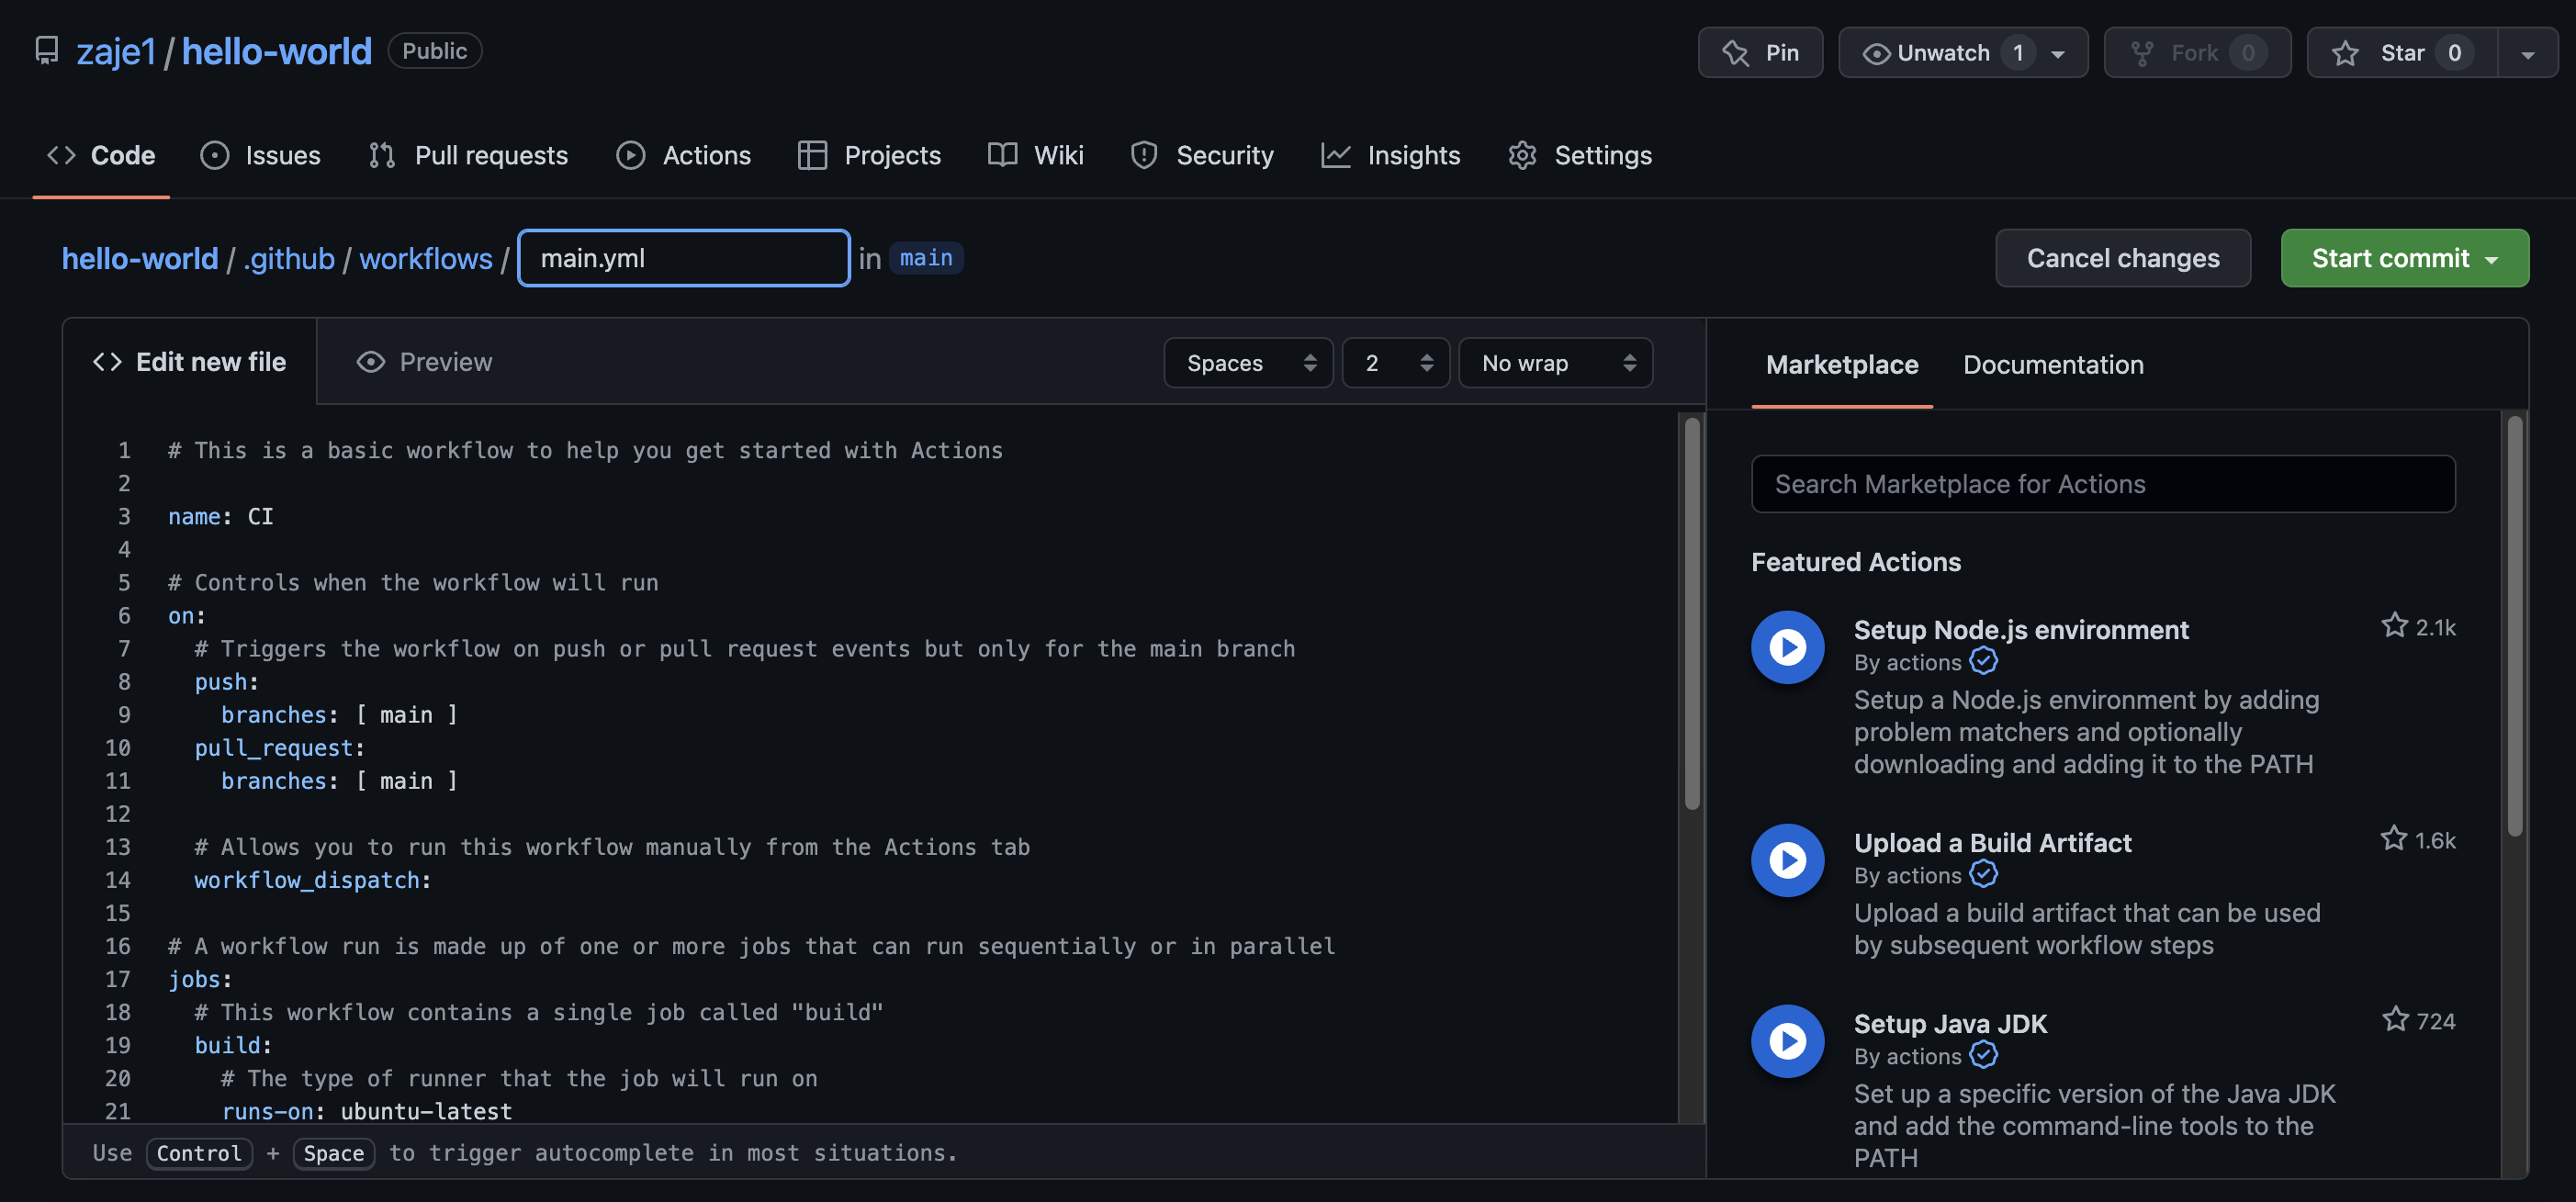Open Setup Node.js environment action
This screenshot has height=1202, width=2576.
pyautogui.click(x=2021, y=630)
